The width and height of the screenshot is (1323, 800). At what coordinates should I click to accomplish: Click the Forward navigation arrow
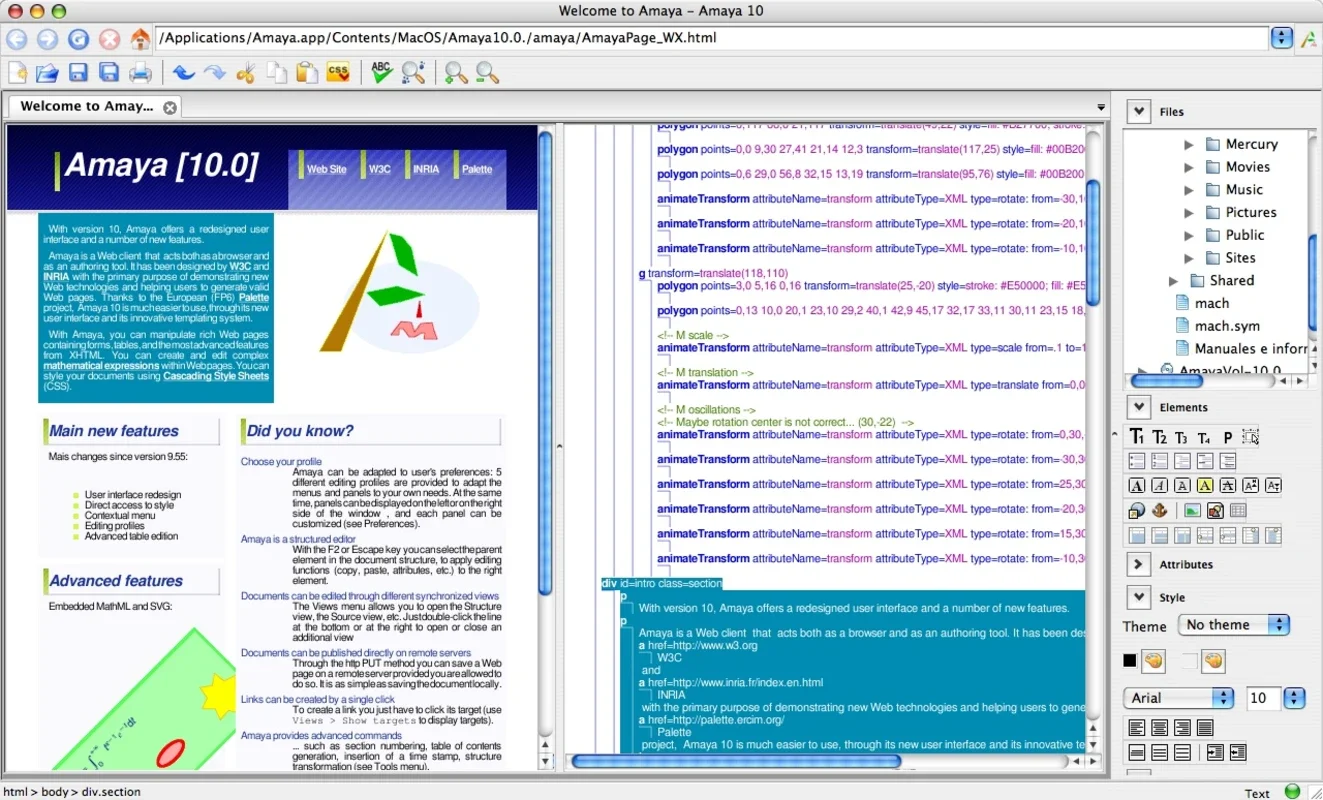pyautogui.click(x=48, y=39)
